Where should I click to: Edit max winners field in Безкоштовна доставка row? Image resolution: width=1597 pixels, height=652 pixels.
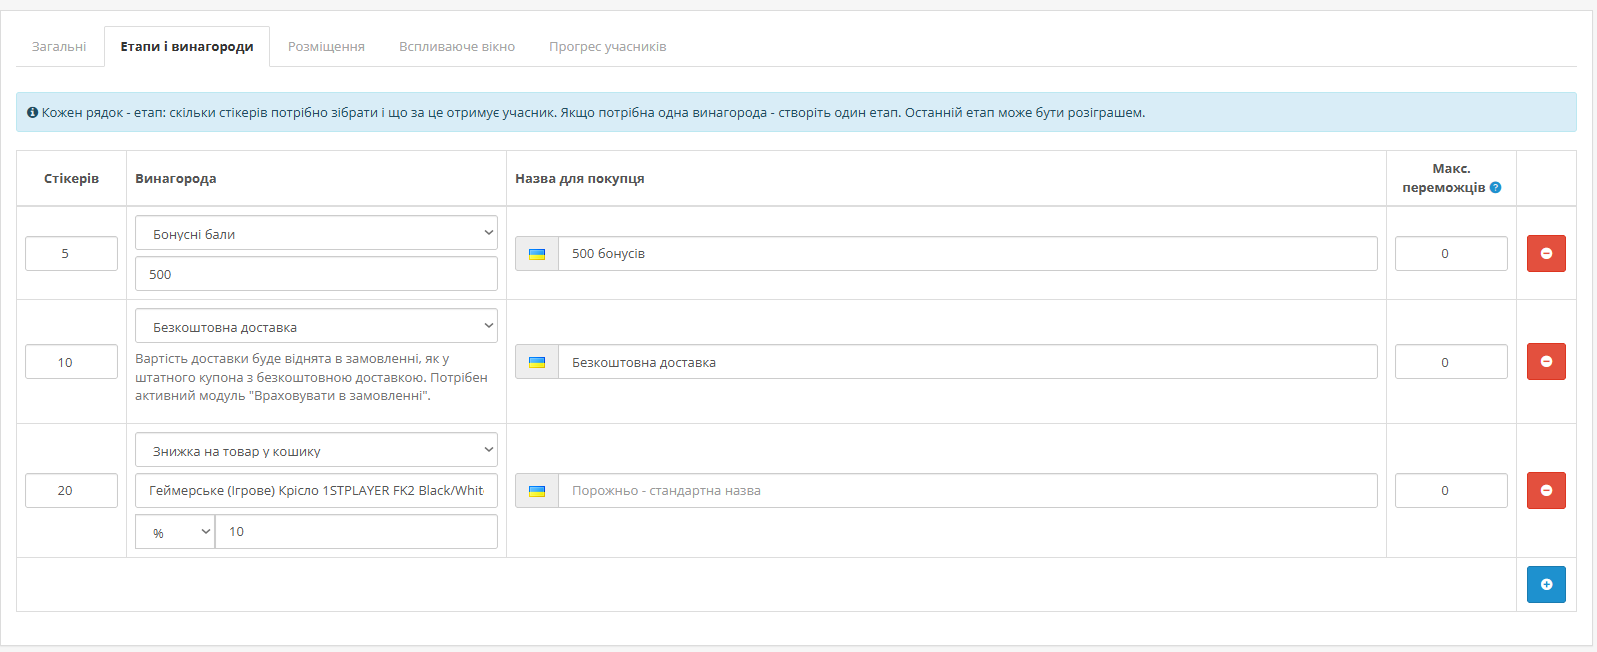(1451, 362)
